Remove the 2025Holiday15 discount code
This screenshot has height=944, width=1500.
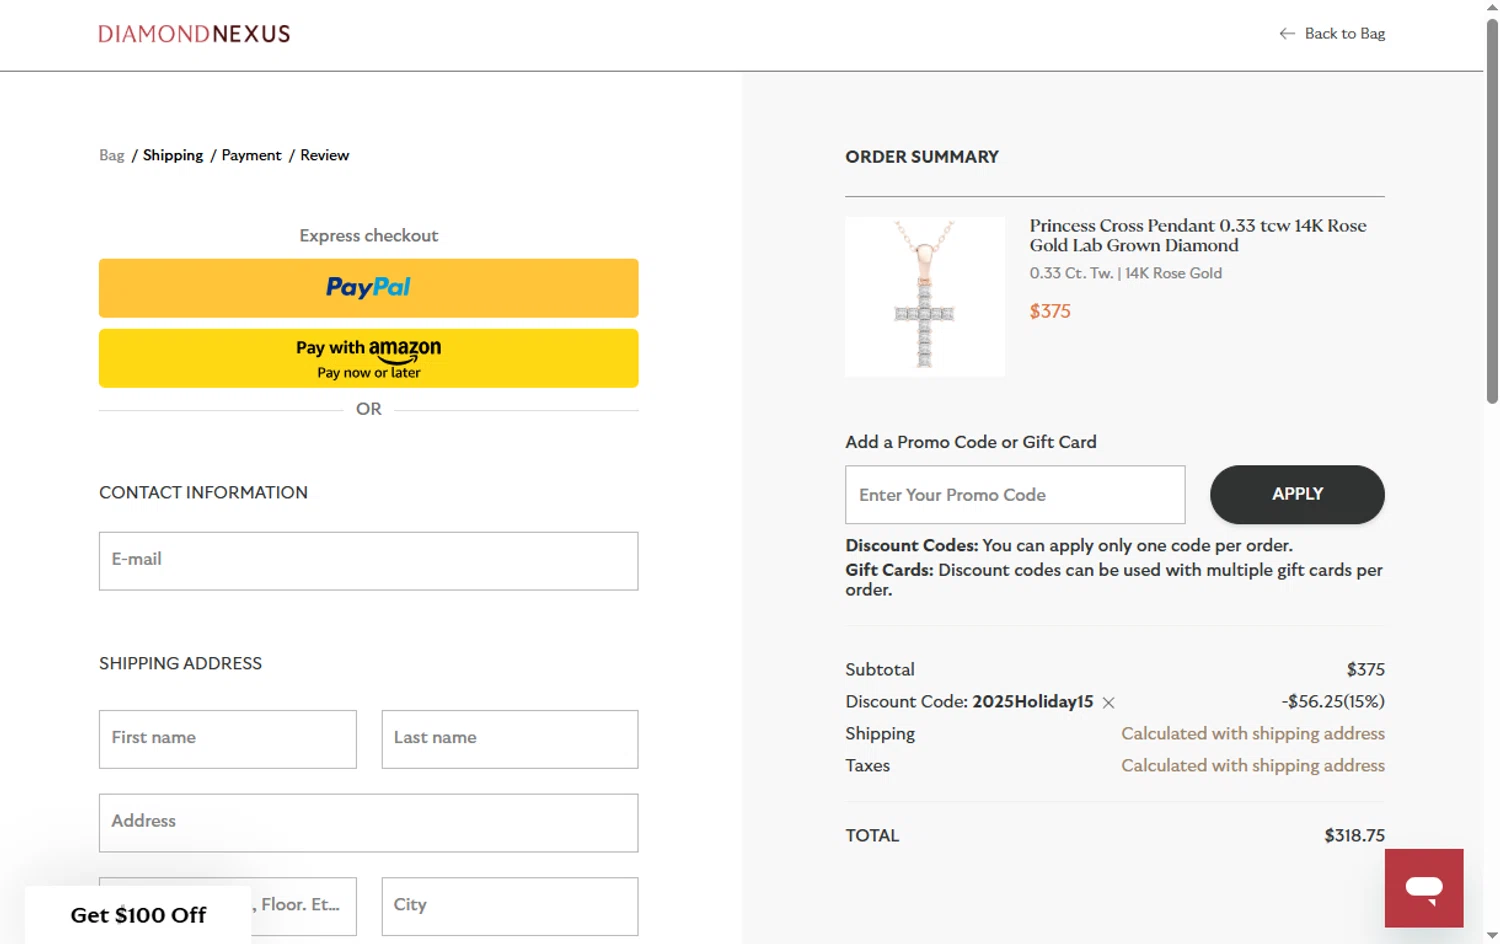pos(1108,703)
